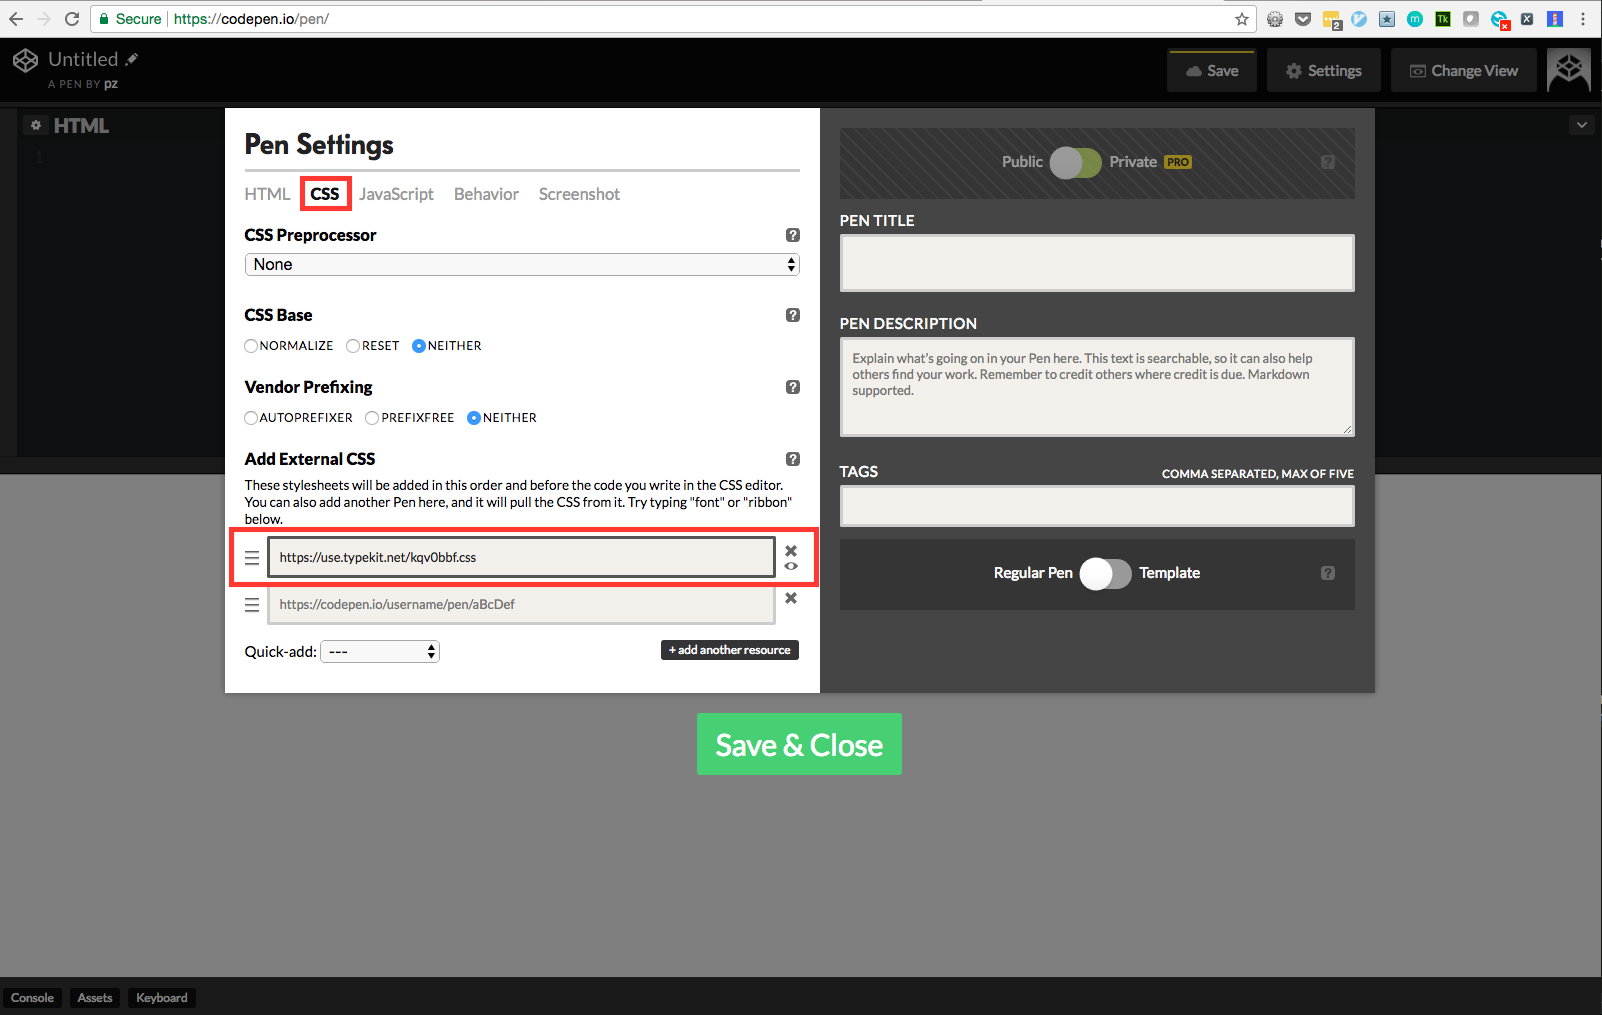Click the Pen Title input field
Viewport: 1602px width, 1015px height.
[x=1097, y=262]
